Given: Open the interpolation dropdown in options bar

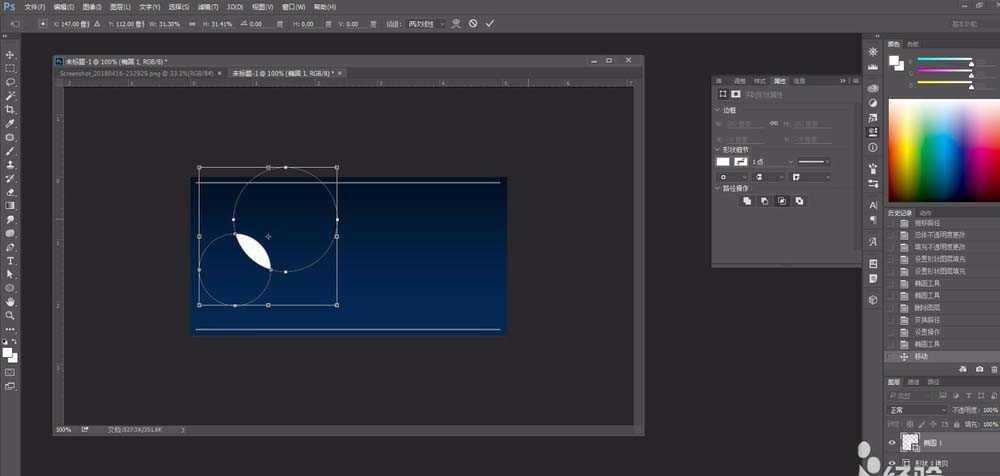Looking at the screenshot, I should coord(429,22).
